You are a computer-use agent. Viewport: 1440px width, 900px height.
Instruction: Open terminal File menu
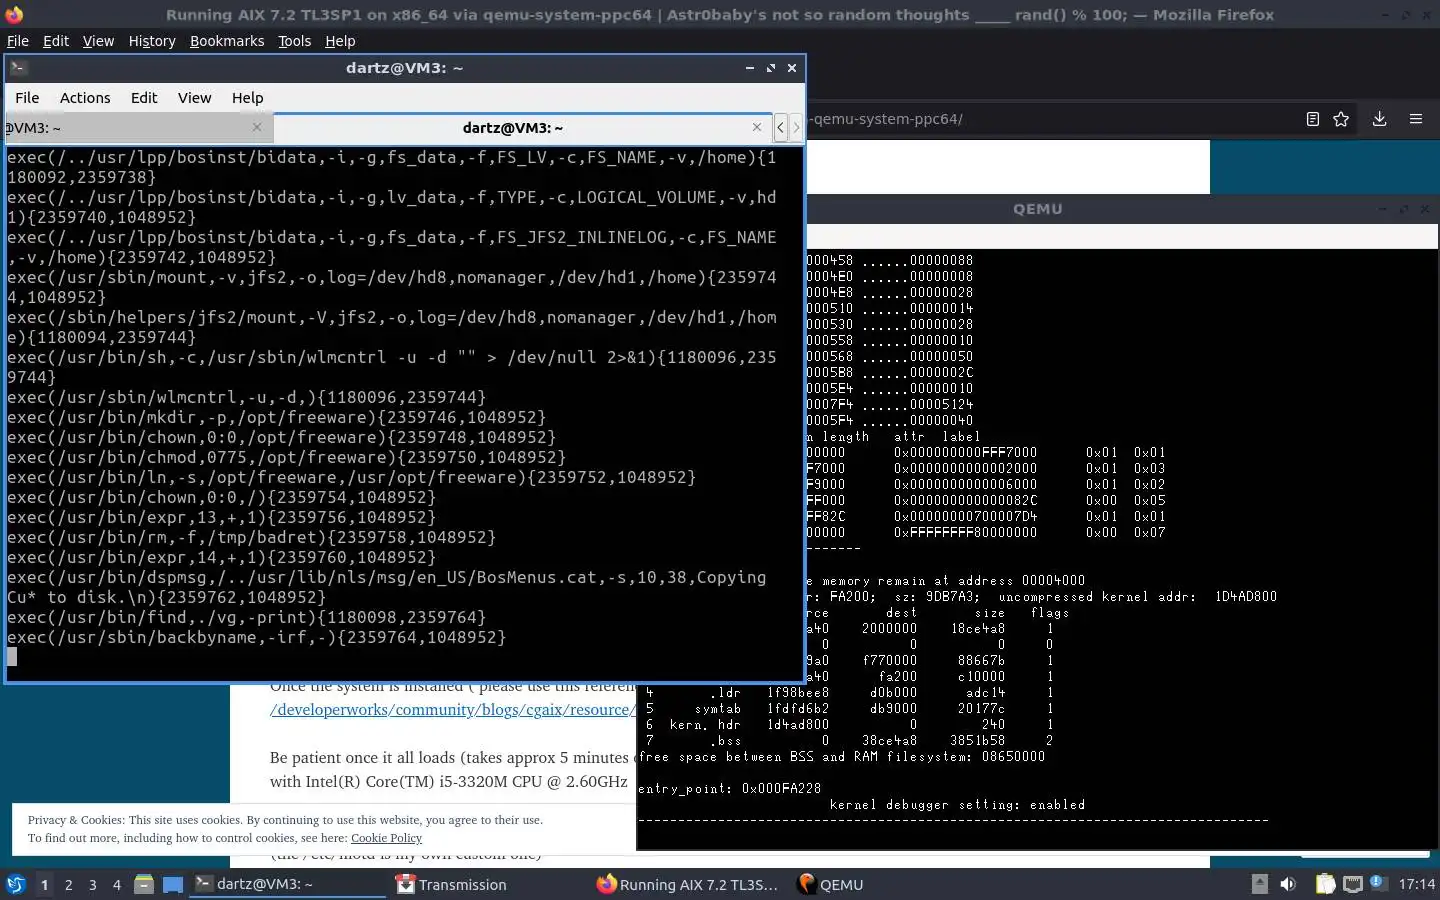tap(27, 98)
